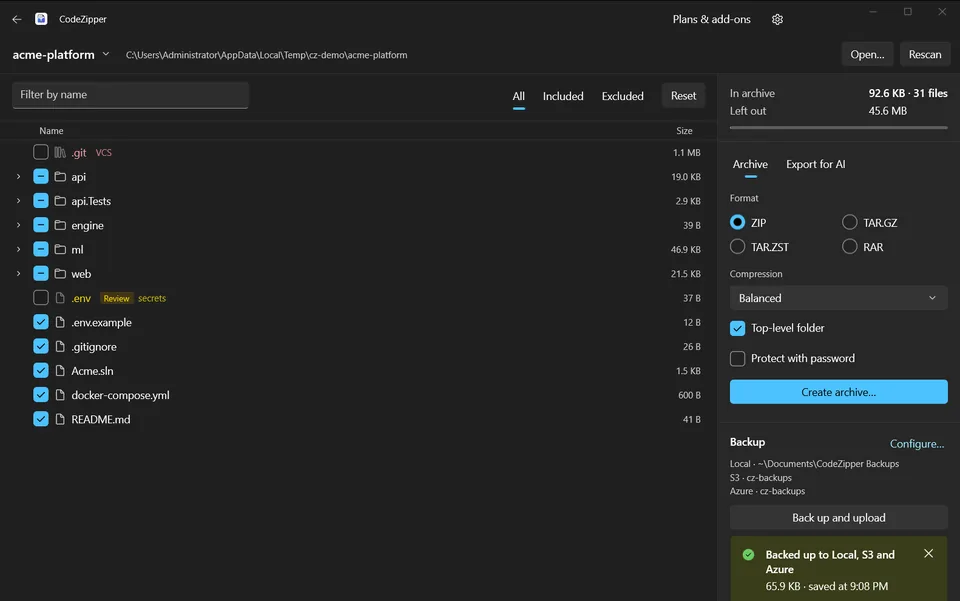Sort by the Size column header
The width and height of the screenshot is (960, 601).
click(684, 130)
